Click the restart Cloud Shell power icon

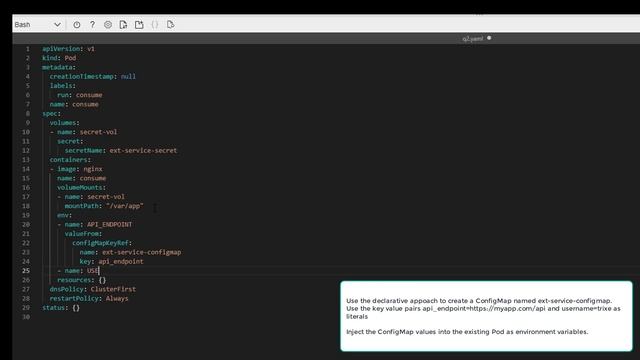point(77,24)
